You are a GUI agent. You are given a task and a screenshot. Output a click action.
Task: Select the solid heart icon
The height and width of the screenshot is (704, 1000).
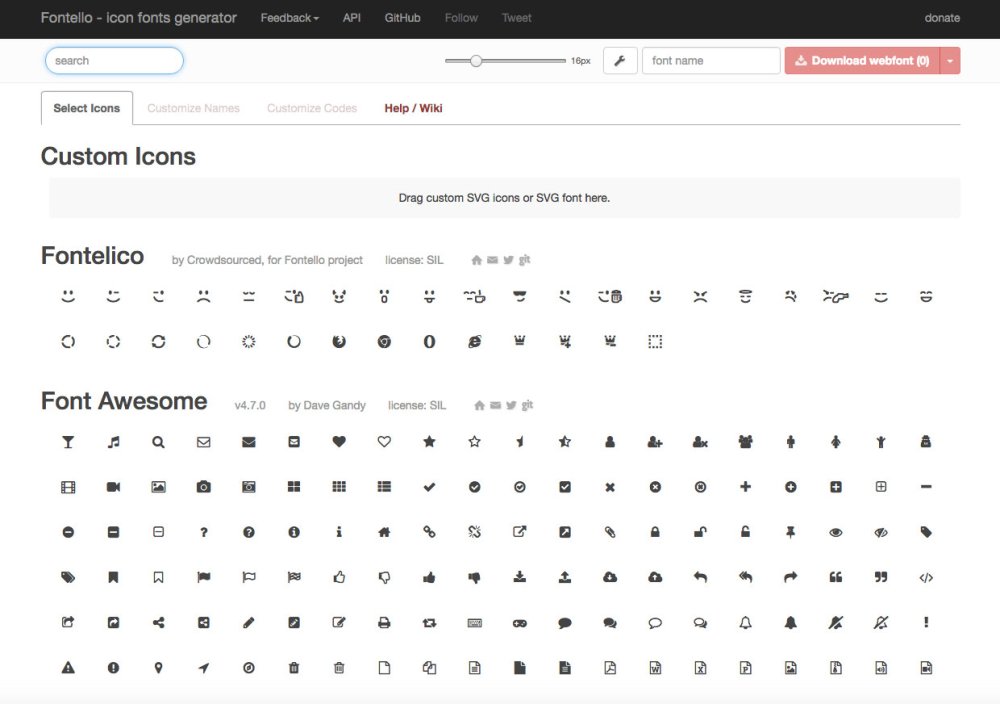[339, 442]
